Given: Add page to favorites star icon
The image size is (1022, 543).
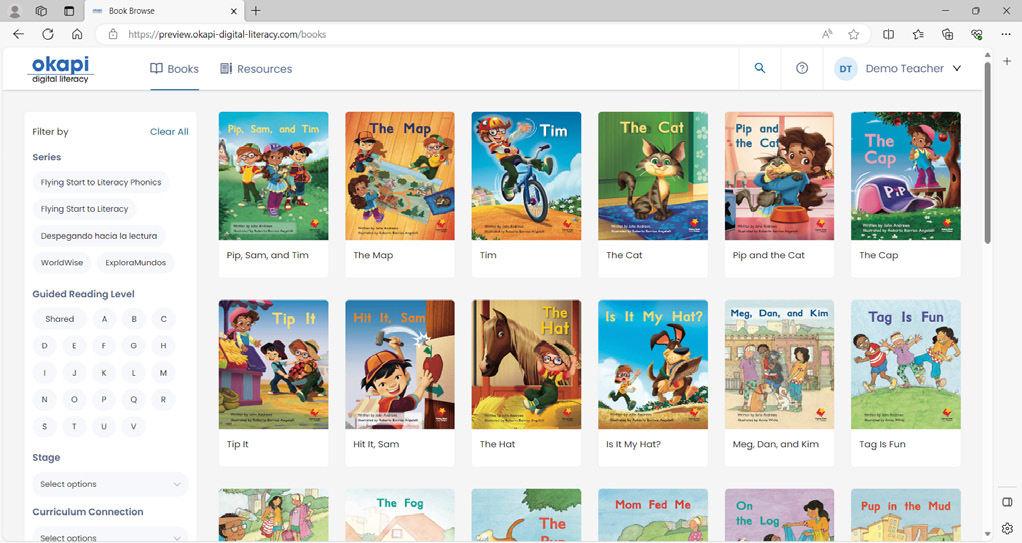Looking at the screenshot, I should (x=853, y=34).
